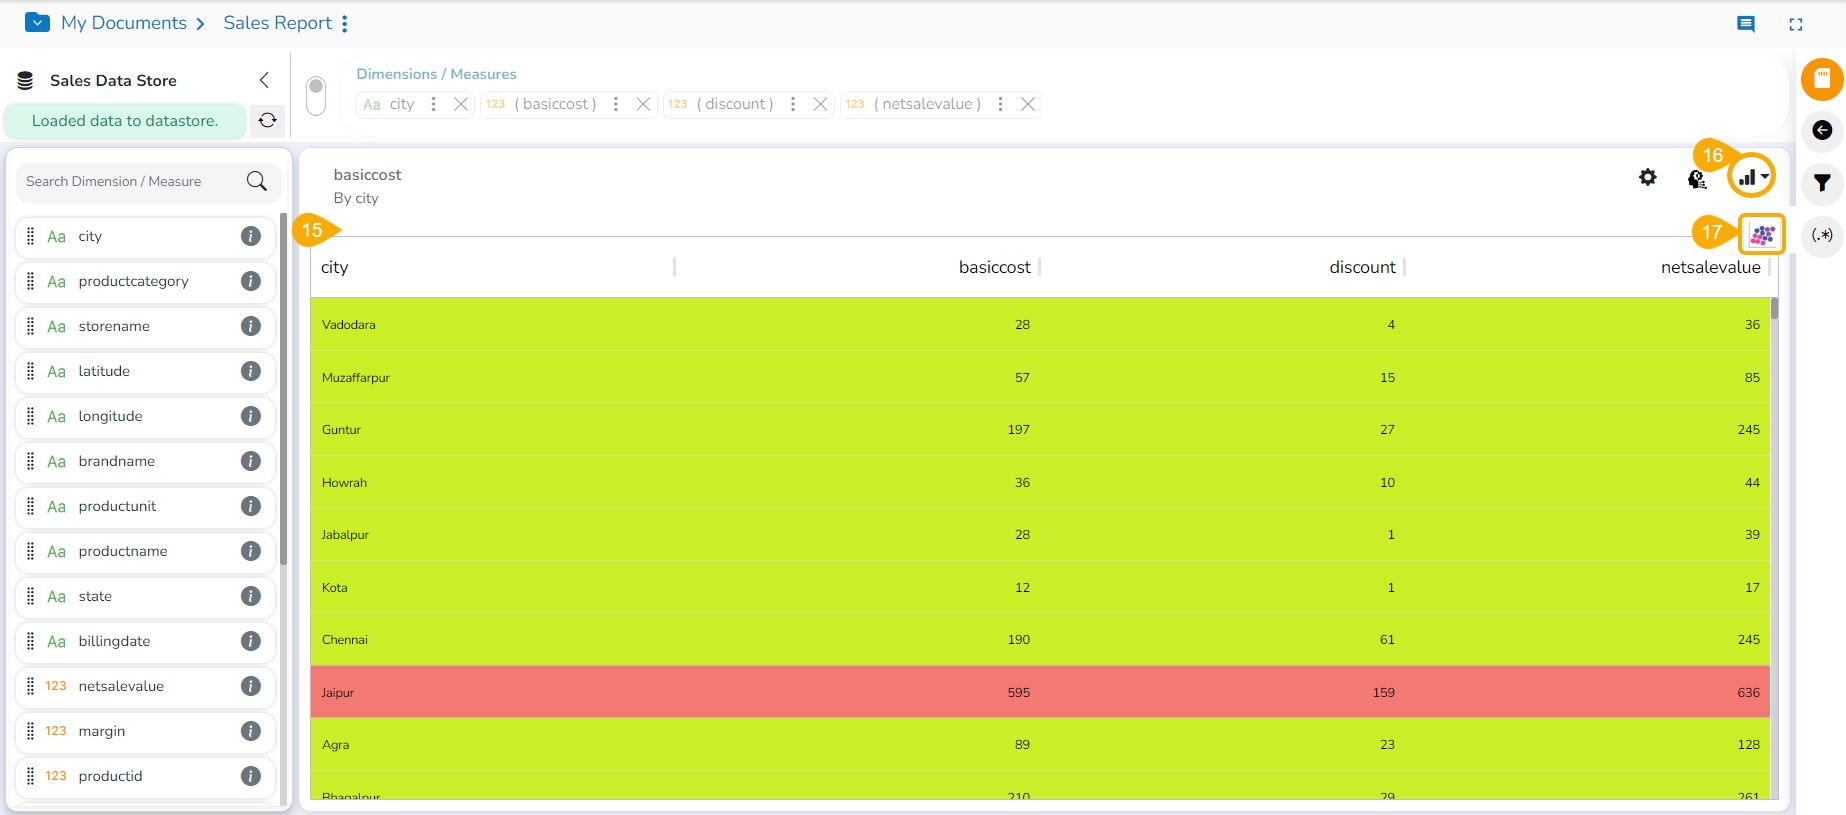Select the productcategory dimension item
Image resolution: width=1846 pixels, height=815 pixels.
click(x=146, y=281)
